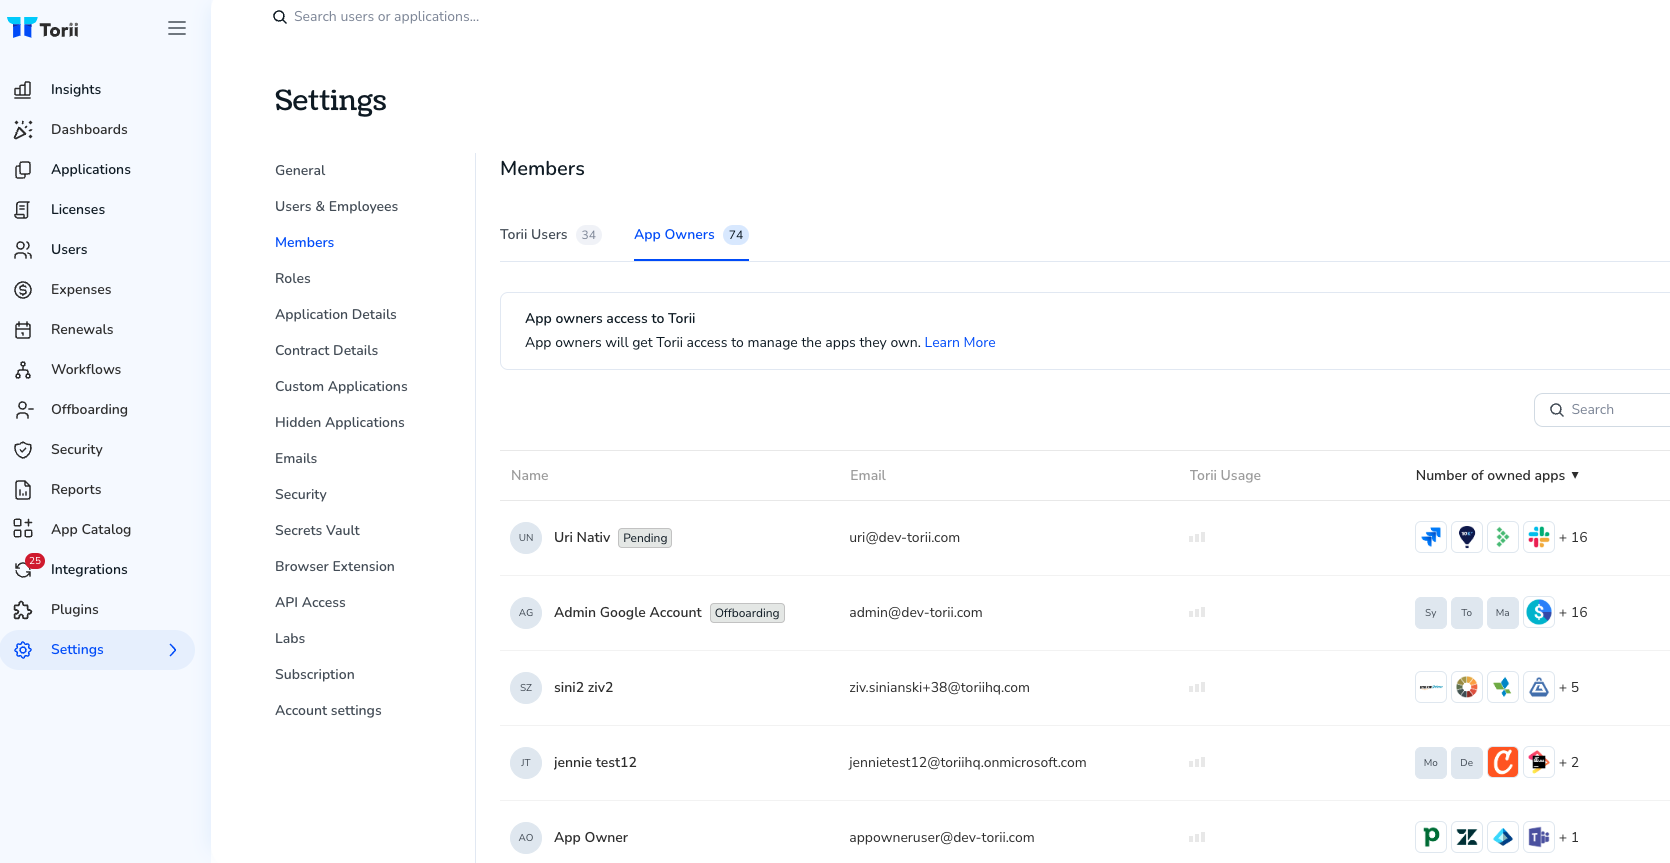This screenshot has height=863, width=1670.
Task: Open API Access settings
Action: (x=310, y=603)
